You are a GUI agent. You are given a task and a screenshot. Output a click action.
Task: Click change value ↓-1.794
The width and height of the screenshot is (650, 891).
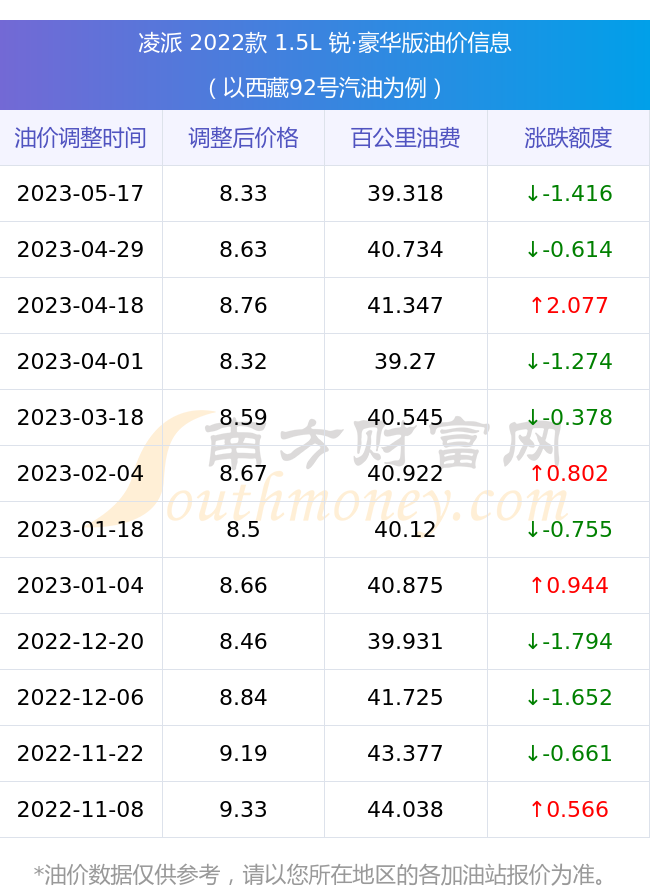569,642
